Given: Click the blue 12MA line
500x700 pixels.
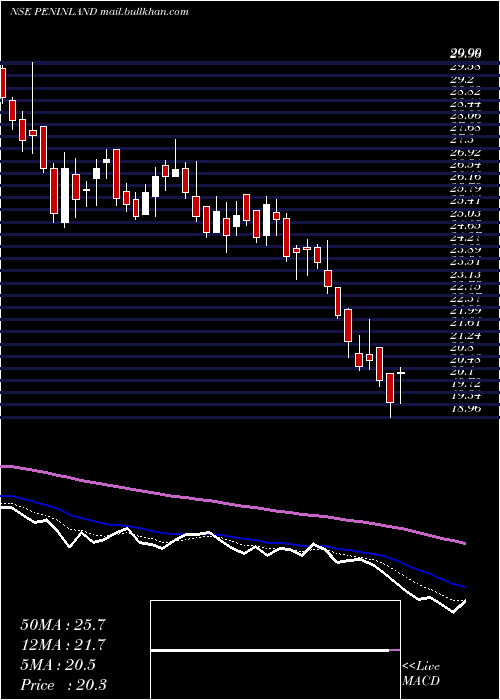Looking at the screenshot, I should tap(233, 538).
